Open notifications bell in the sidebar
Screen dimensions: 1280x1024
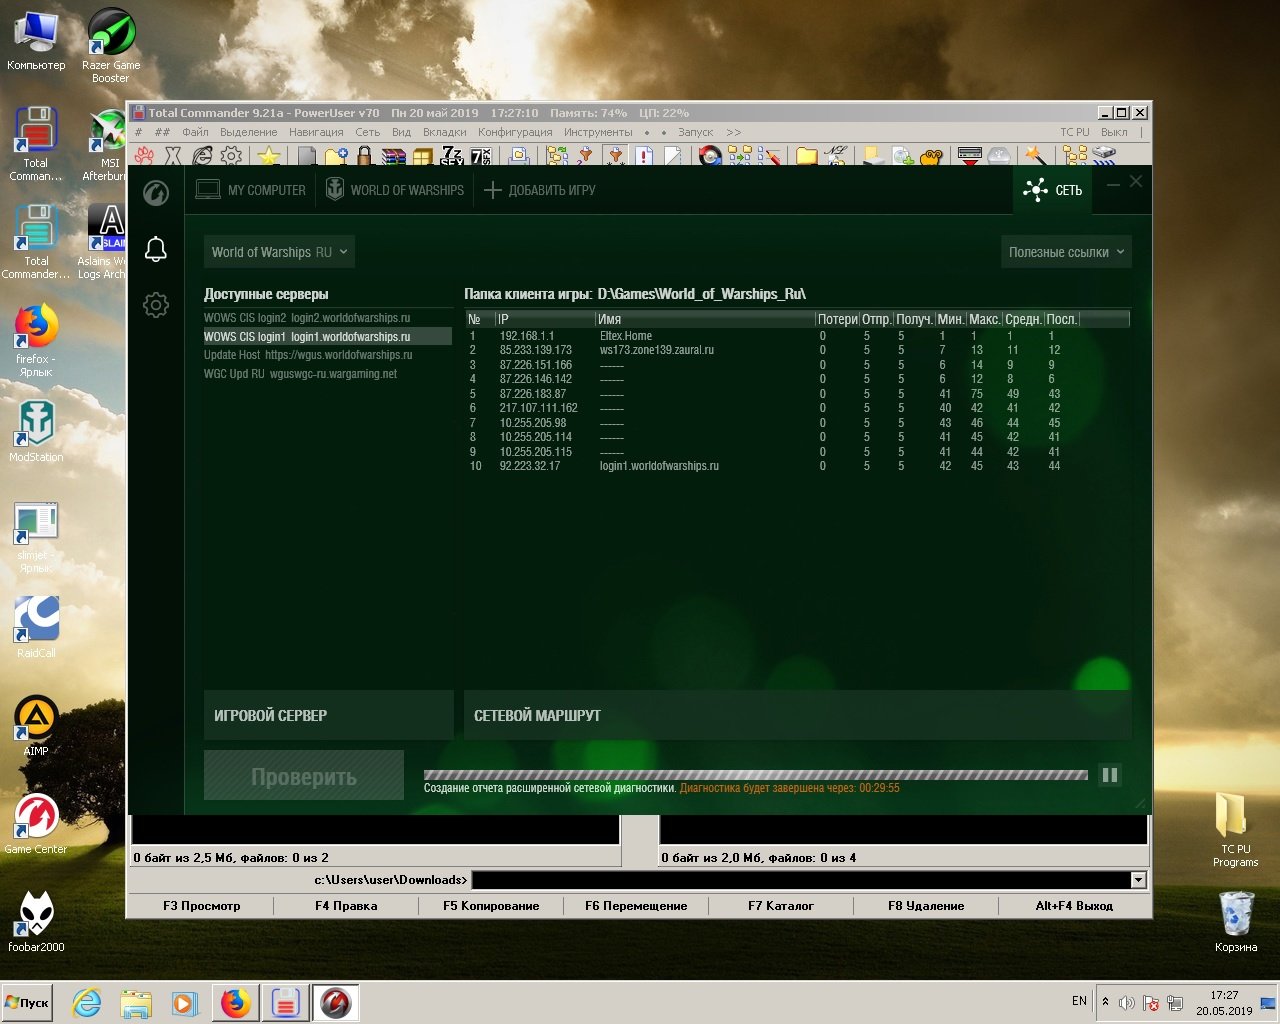pyautogui.click(x=156, y=249)
